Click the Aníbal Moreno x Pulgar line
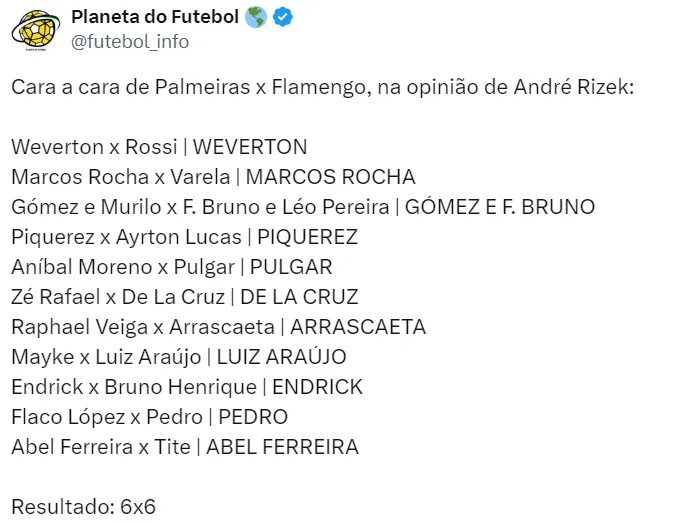The height and width of the screenshot is (524, 694). (171, 267)
